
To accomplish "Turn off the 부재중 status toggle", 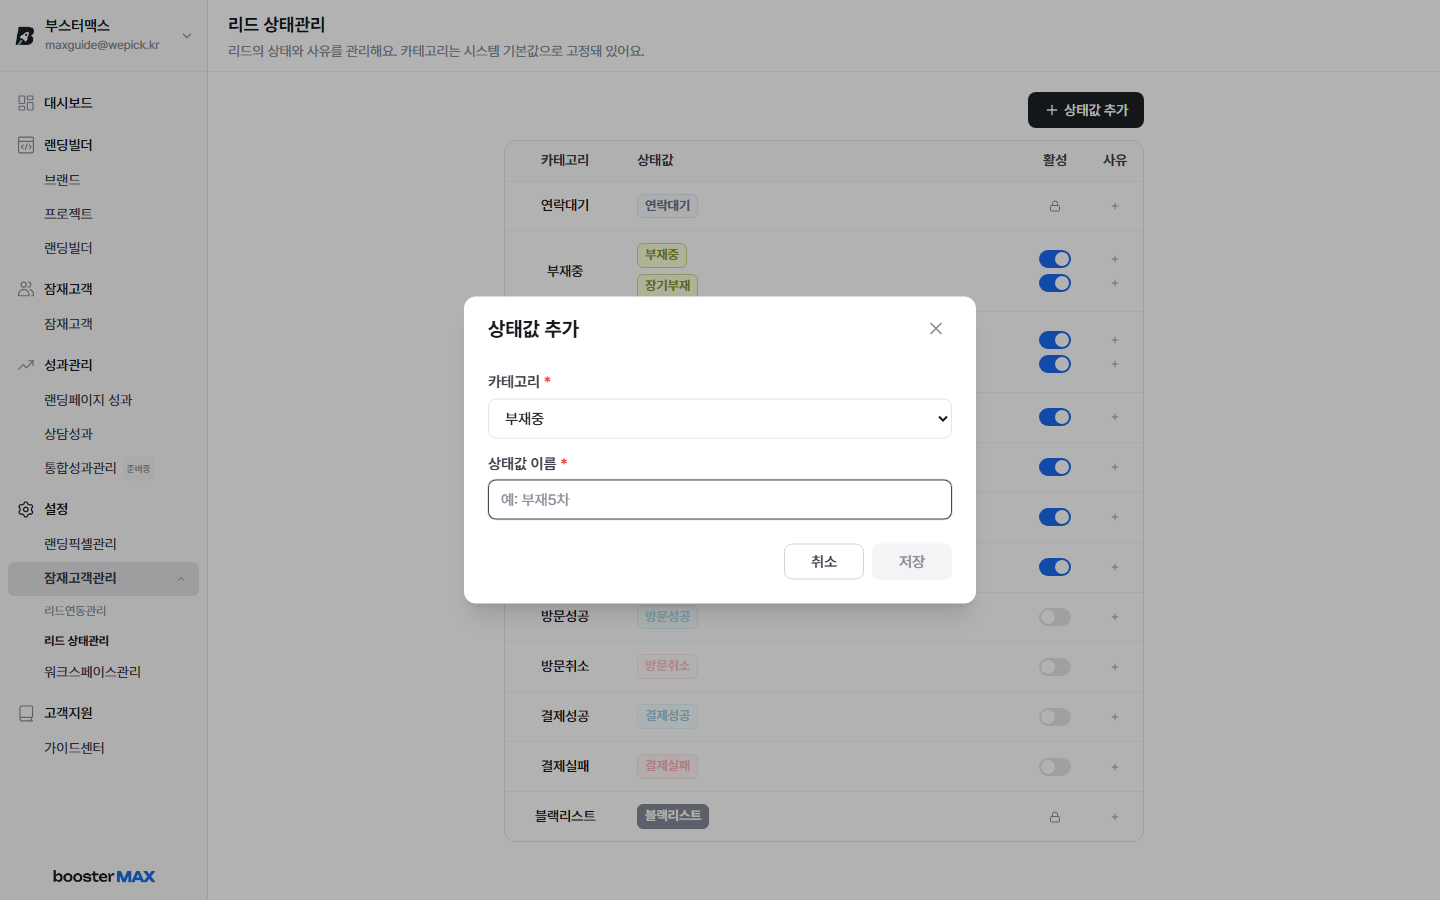I will (x=1055, y=259).
